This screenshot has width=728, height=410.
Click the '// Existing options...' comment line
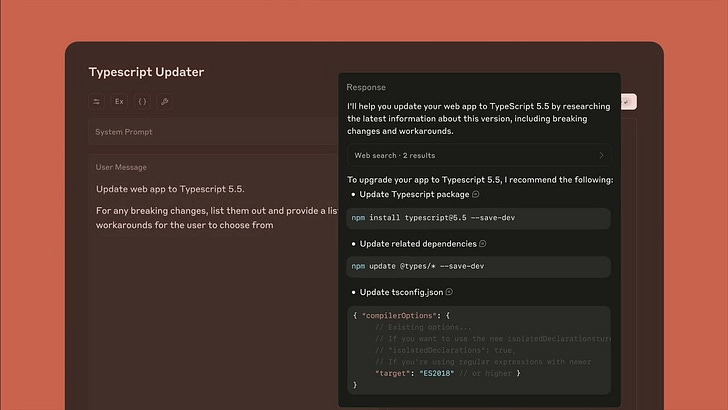click(x=423, y=327)
